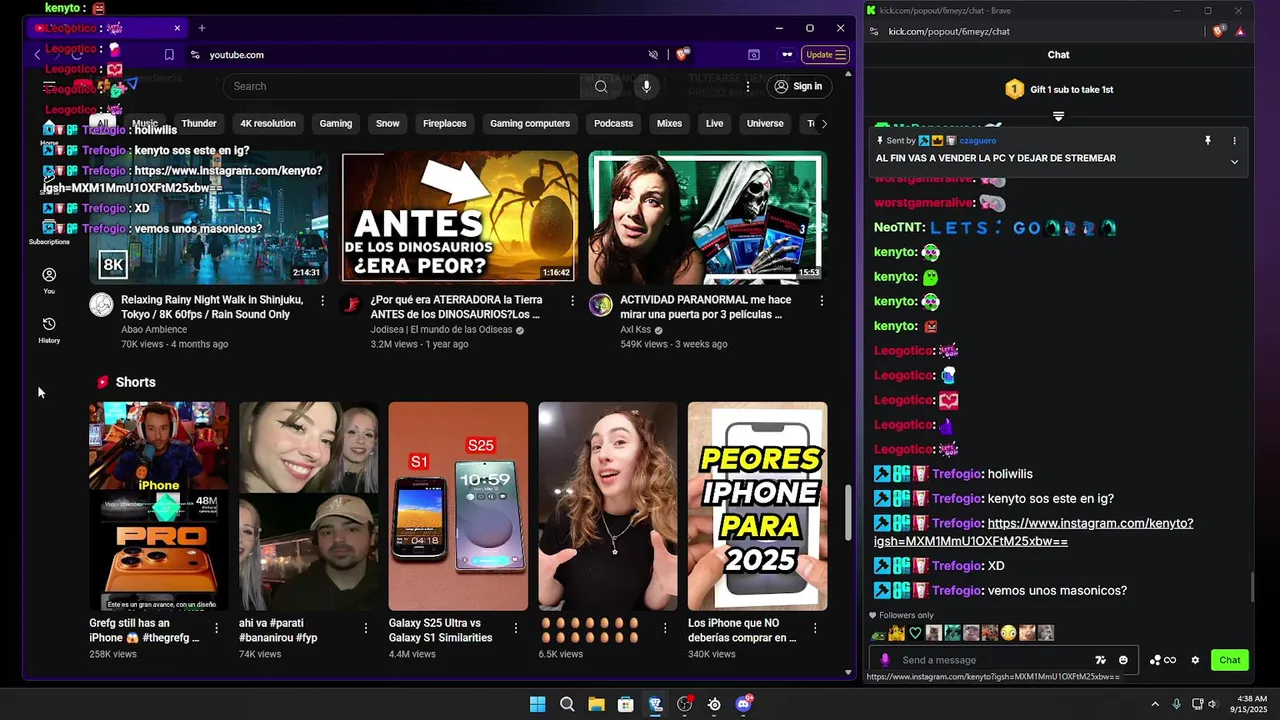This screenshot has height=720, width=1280.
Task: Open the PEORES IPHONE PARA 2025 short
Action: 758,506
